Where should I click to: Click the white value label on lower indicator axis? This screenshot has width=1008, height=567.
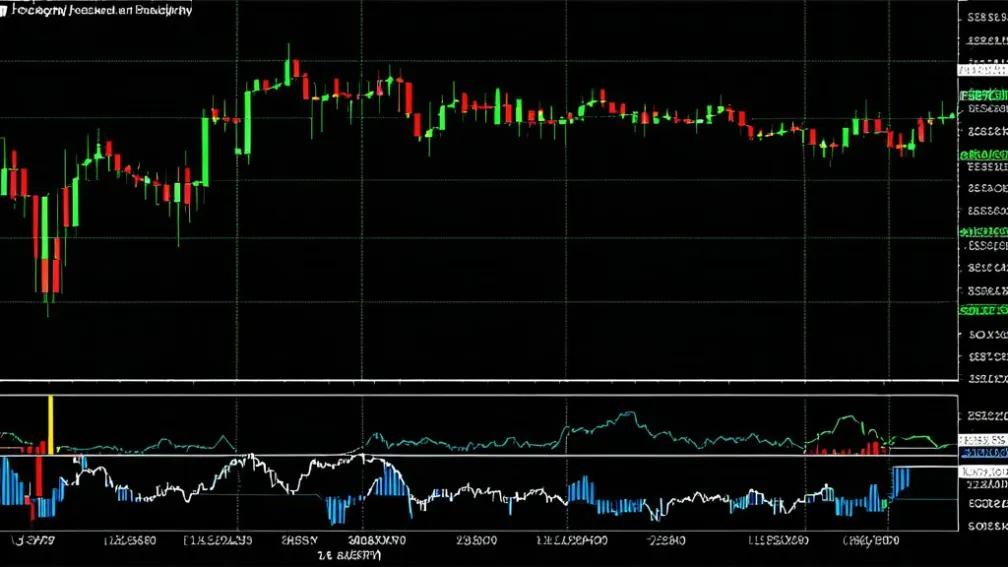click(983, 471)
